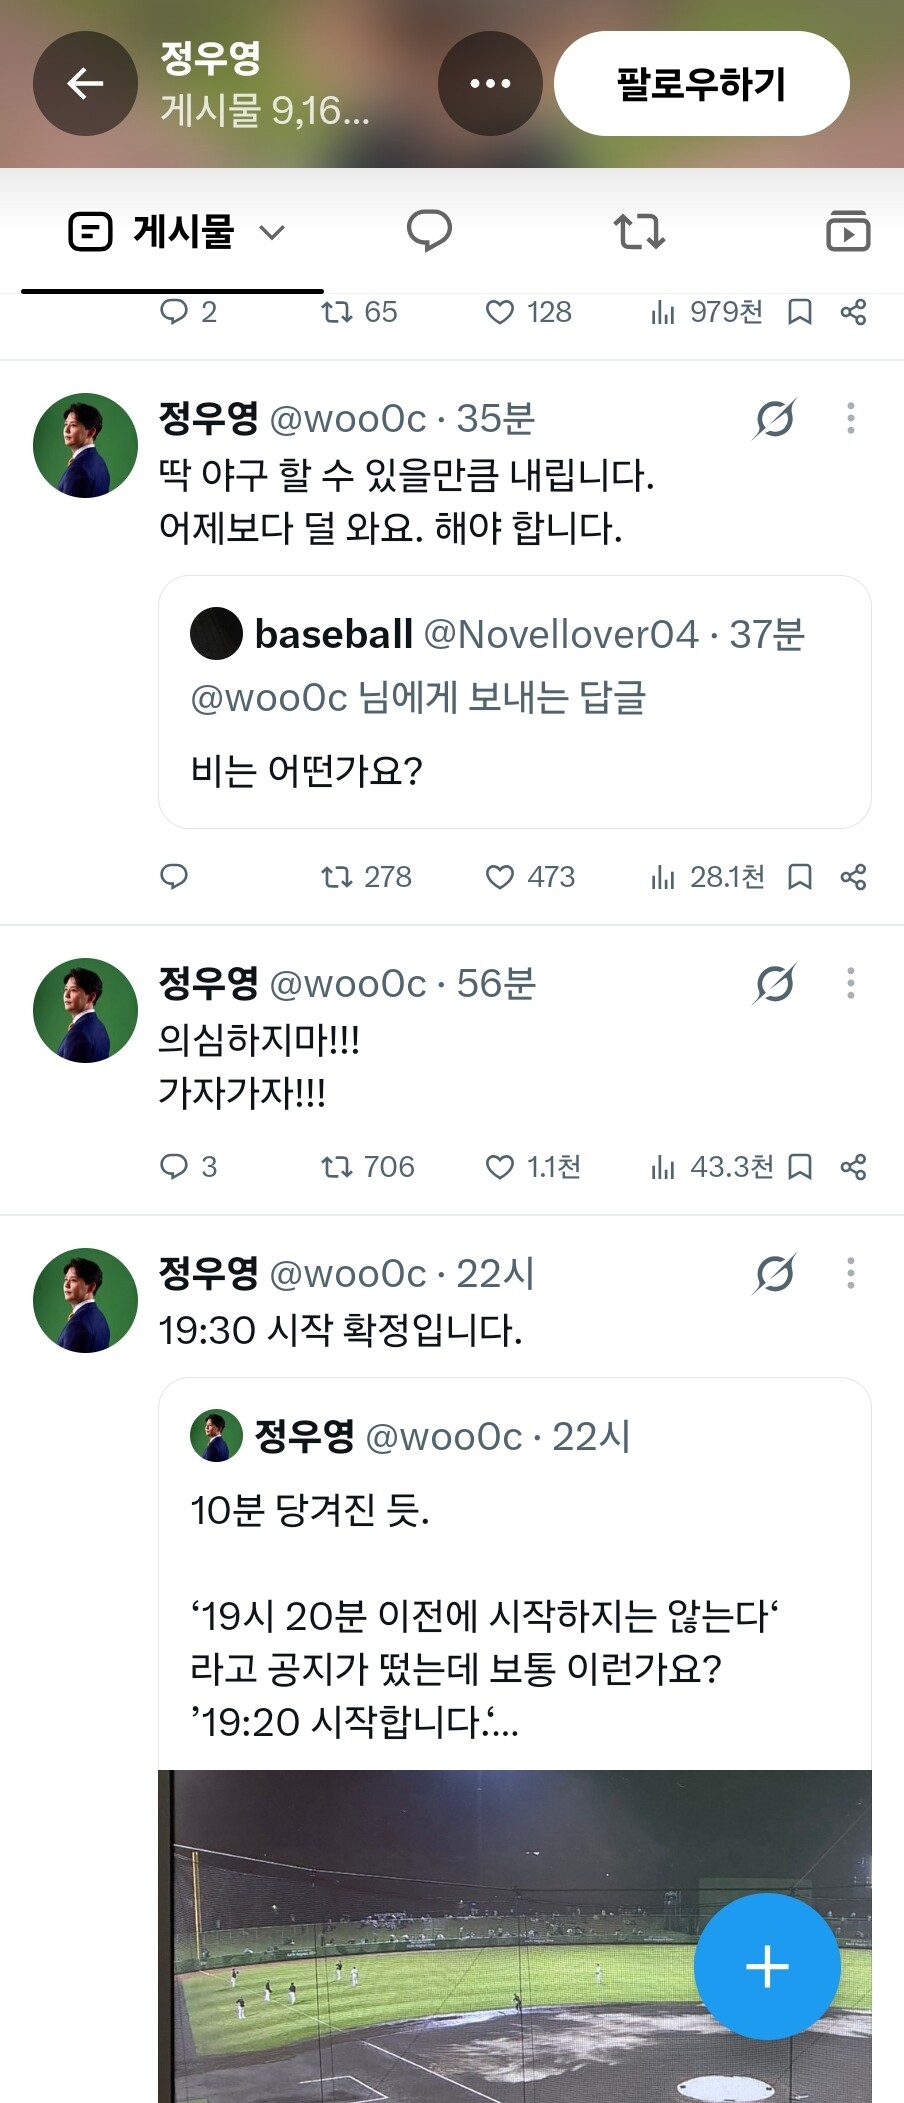
Task: Like the post with 473 likes
Action: [529, 877]
